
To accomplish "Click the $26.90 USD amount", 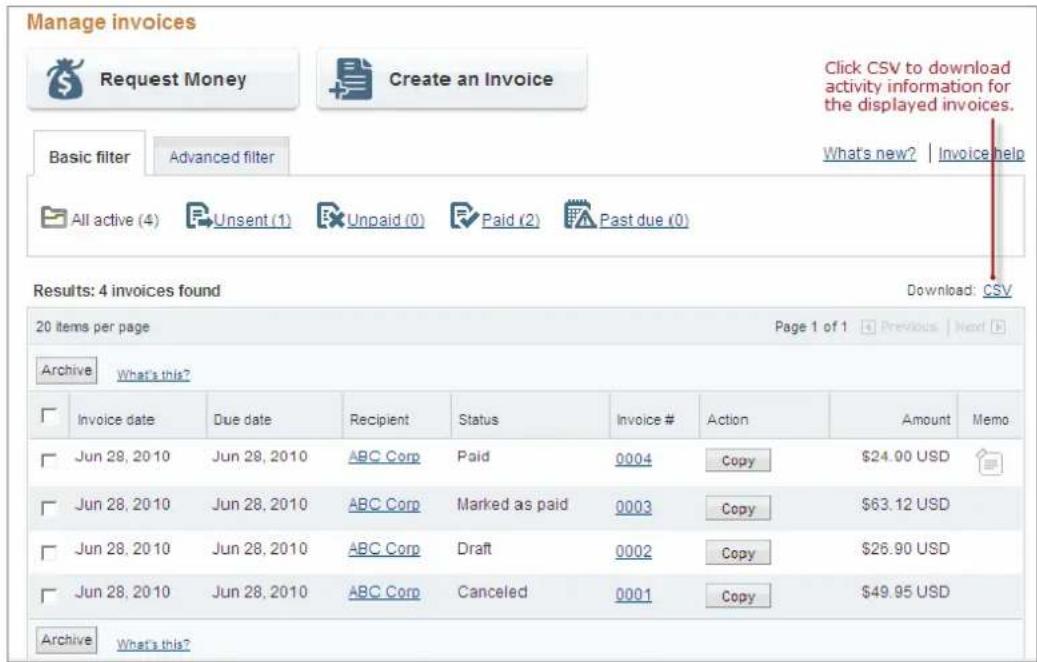I will pos(905,549).
